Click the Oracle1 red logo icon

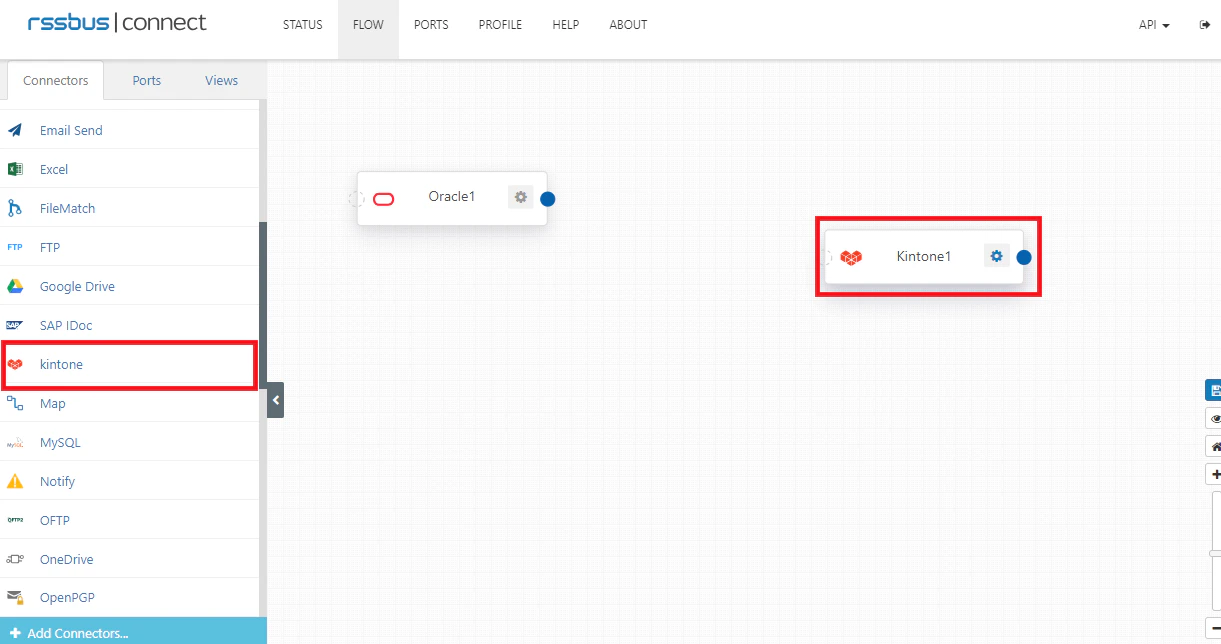pos(384,199)
